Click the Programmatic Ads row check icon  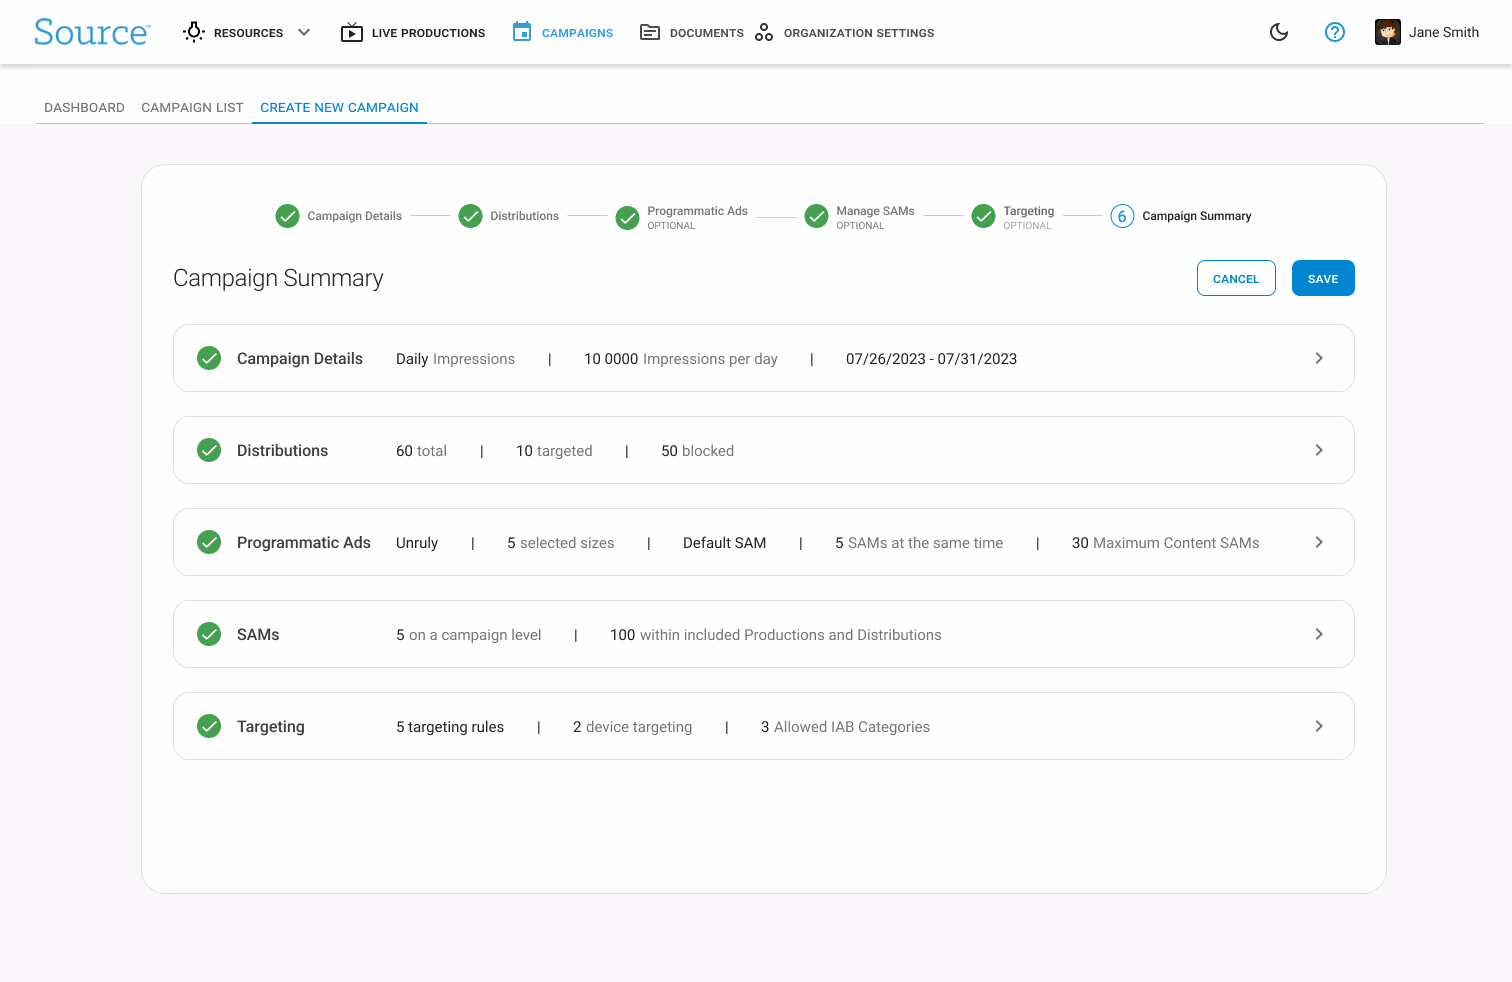(x=209, y=542)
